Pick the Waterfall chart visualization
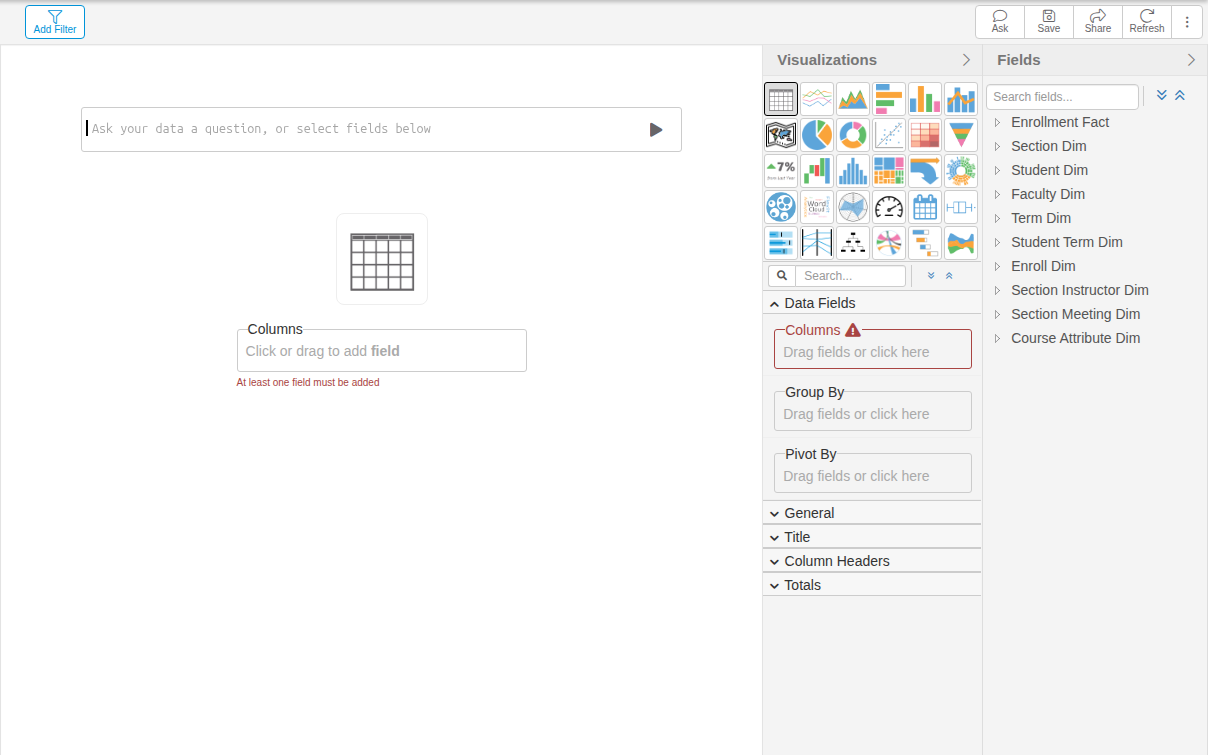Screen dimensions: 1208x755 (817, 171)
